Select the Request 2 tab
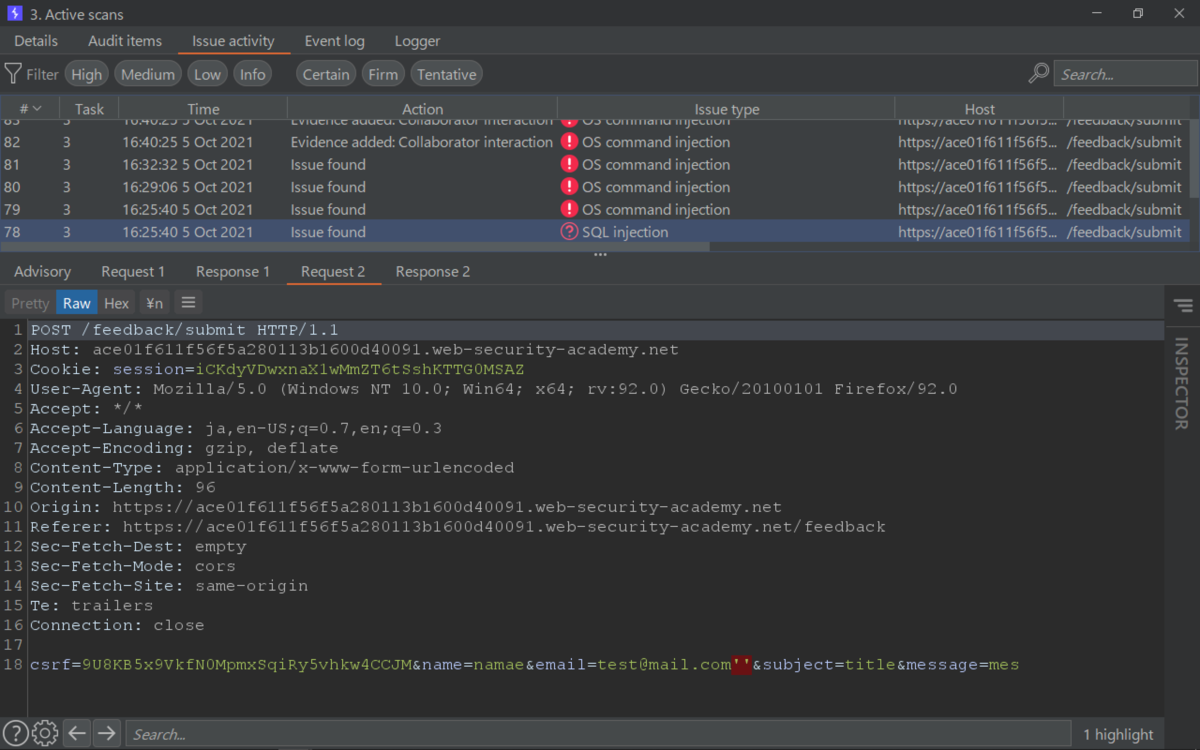 pos(333,271)
